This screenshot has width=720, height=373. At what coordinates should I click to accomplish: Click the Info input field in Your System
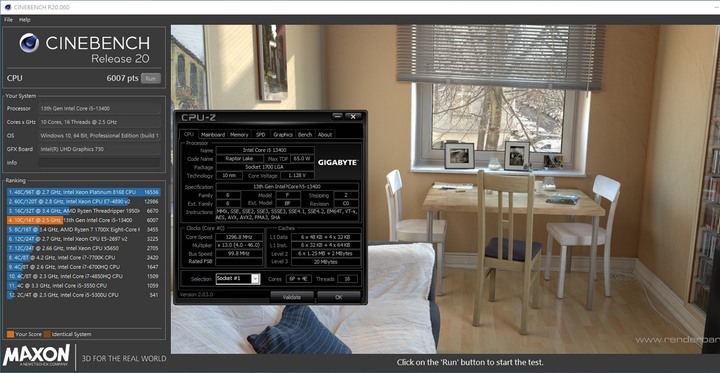(99, 163)
